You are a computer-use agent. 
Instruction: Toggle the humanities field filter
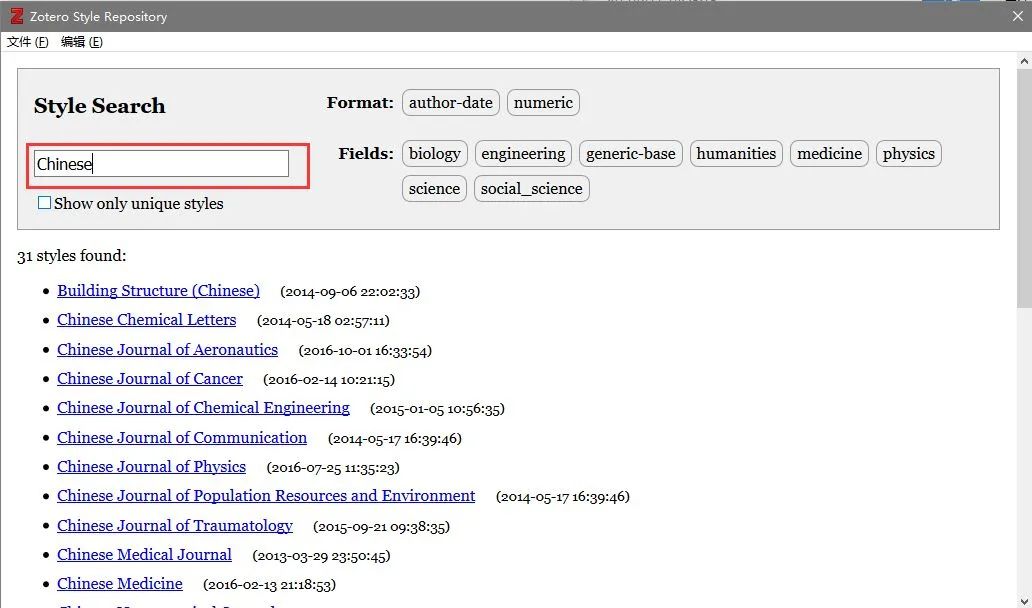736,153
